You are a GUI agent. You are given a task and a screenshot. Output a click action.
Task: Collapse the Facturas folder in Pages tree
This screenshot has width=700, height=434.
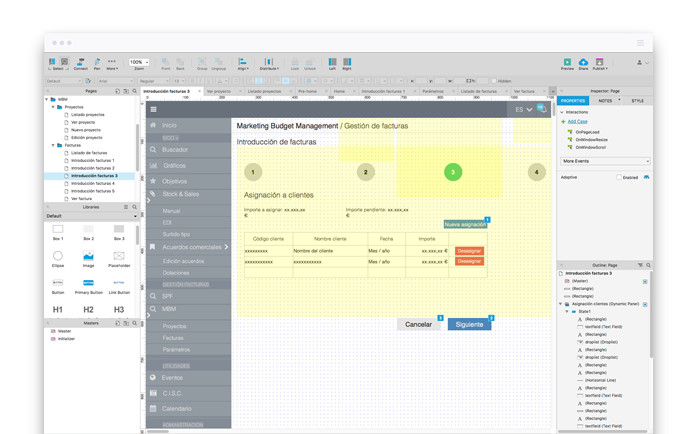53,145
